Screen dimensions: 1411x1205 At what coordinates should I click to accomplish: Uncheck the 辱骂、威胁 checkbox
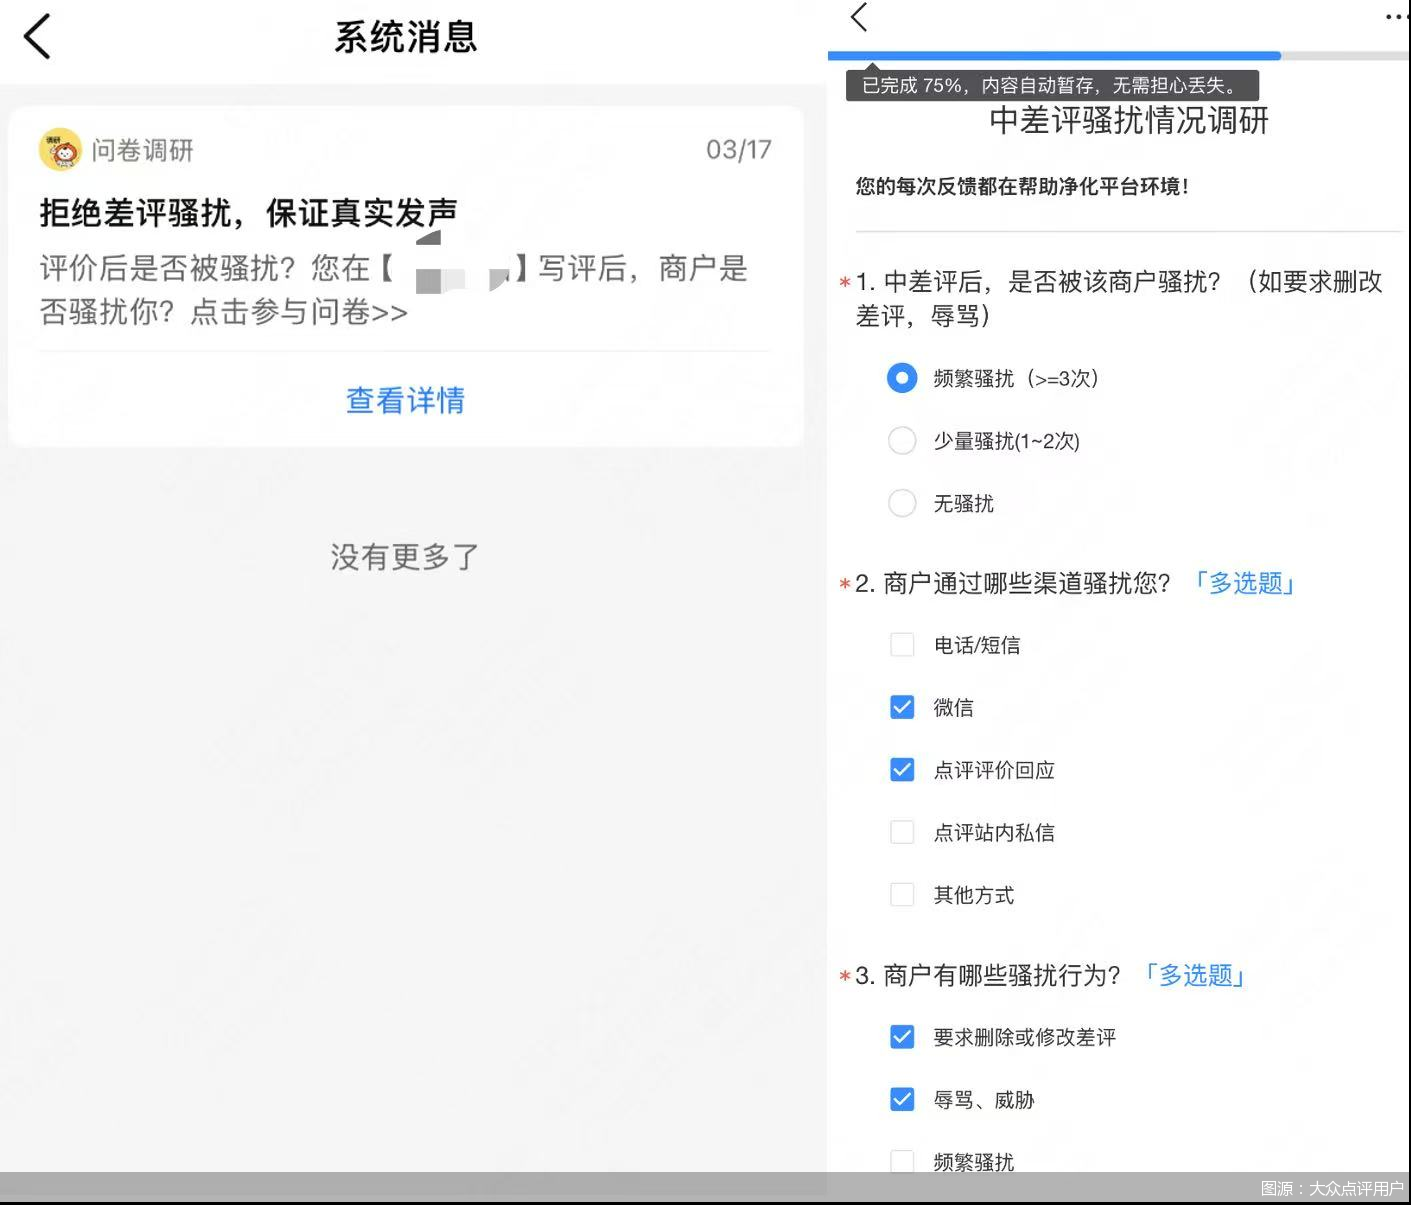(x=902, y=1100)
